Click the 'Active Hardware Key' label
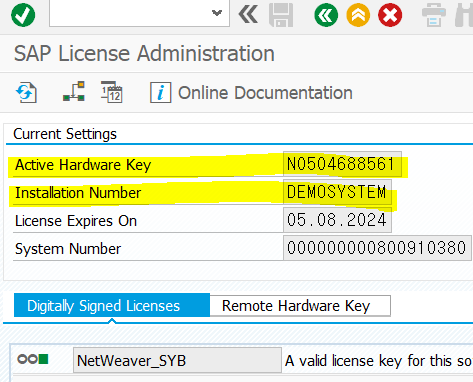Screen dimensions: 473x382 click(83, 165)
